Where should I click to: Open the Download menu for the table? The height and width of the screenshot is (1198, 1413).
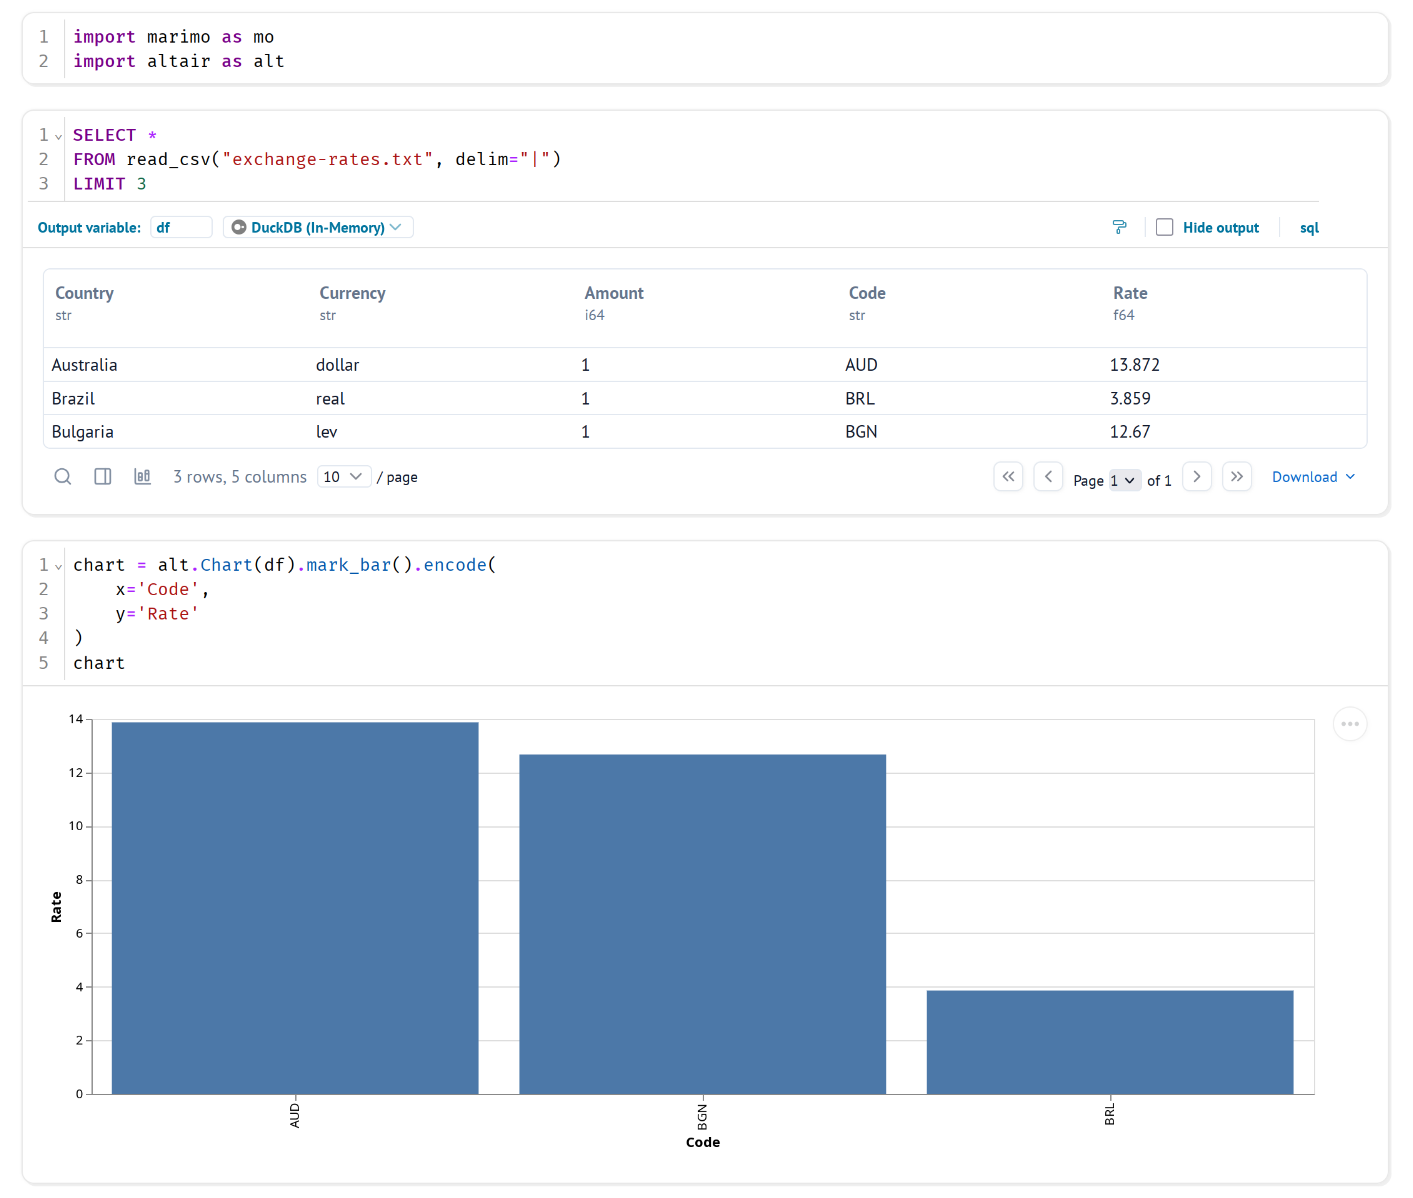click(1312, 477)
